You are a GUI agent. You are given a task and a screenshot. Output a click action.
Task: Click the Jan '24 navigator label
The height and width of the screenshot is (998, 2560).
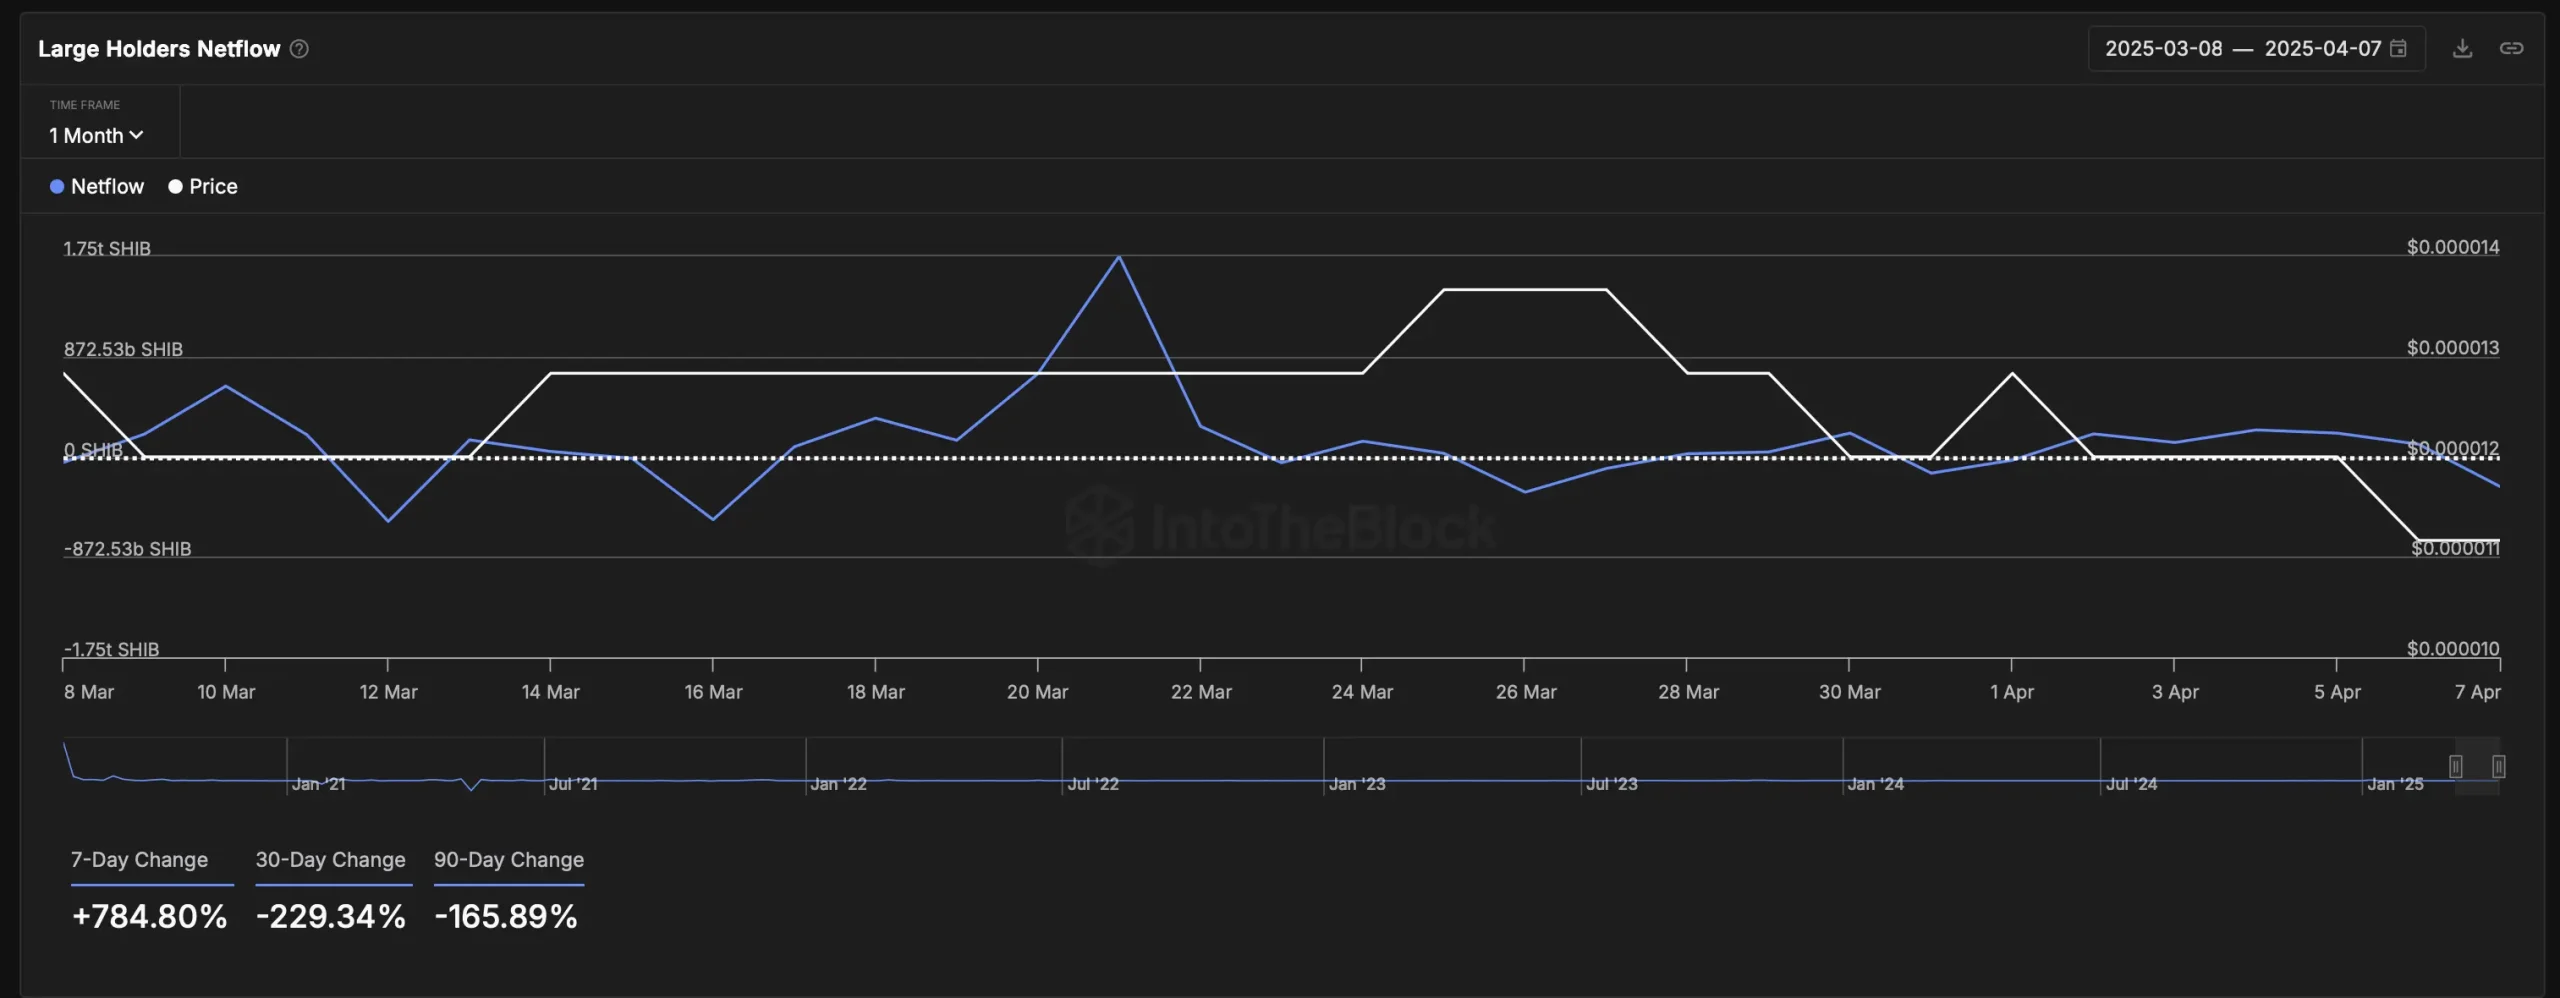(x=1875, y=784)
